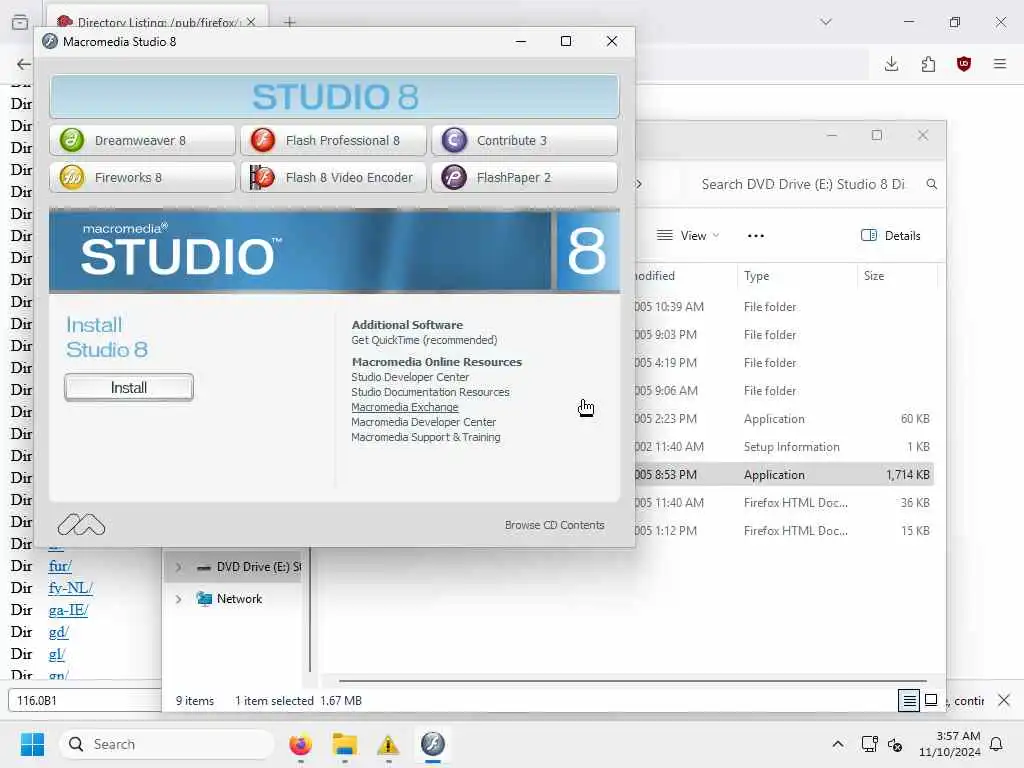Open Studio Documentation Resources link
The height and width of the screenshot is (768, 1024).
pyautogui.click(x=430, y=392)
